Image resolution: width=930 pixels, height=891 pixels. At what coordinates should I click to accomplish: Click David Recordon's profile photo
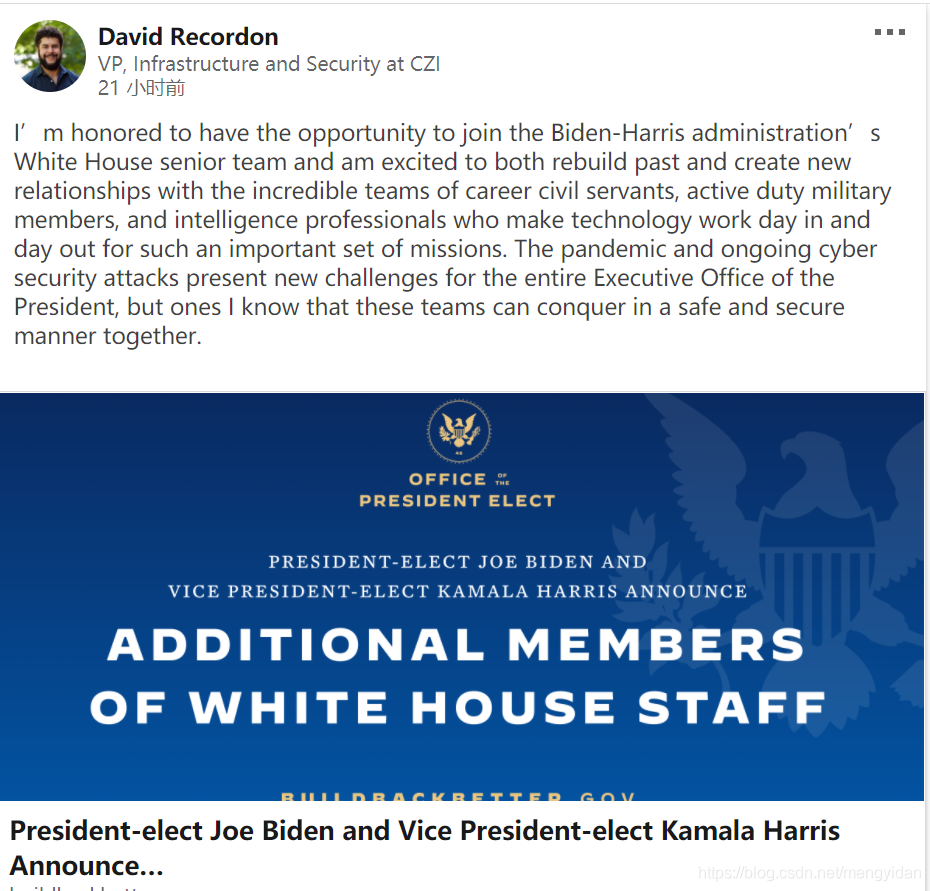[x=50, y=56]
